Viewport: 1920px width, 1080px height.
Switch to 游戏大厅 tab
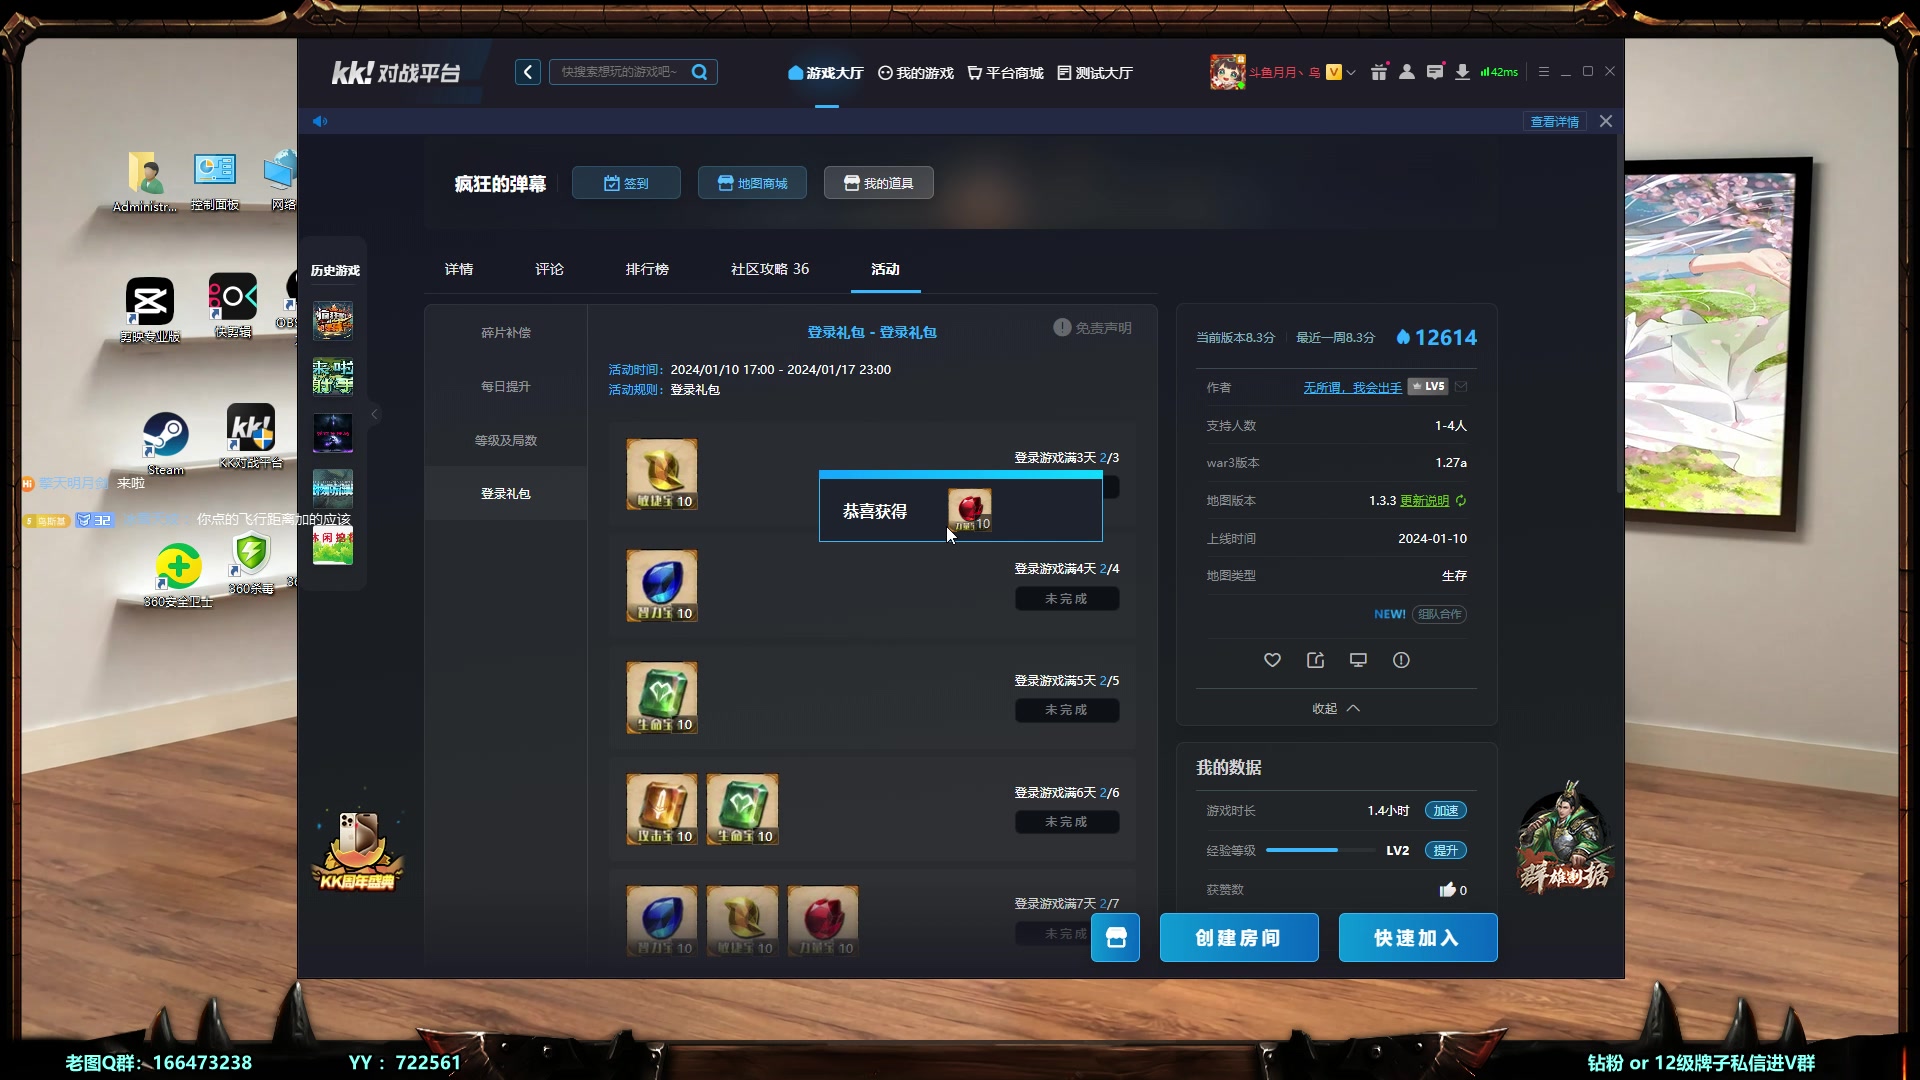coord(826,73)
